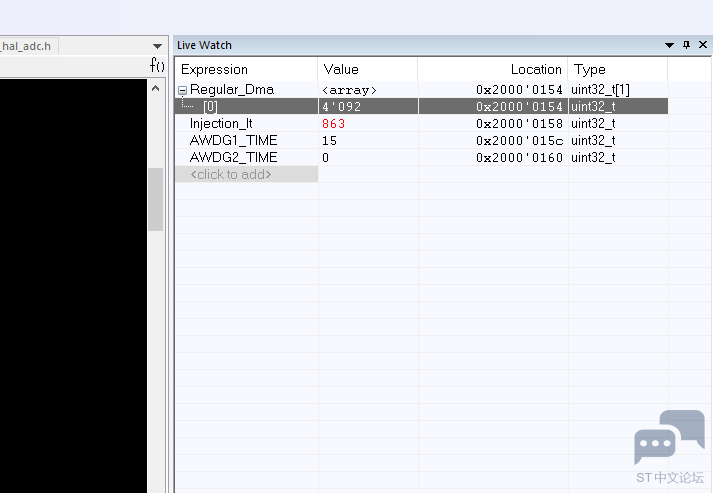The width and height of the screenshot is (713, 493).
Task: Click the <array> value cell
Action: [368, 90]
